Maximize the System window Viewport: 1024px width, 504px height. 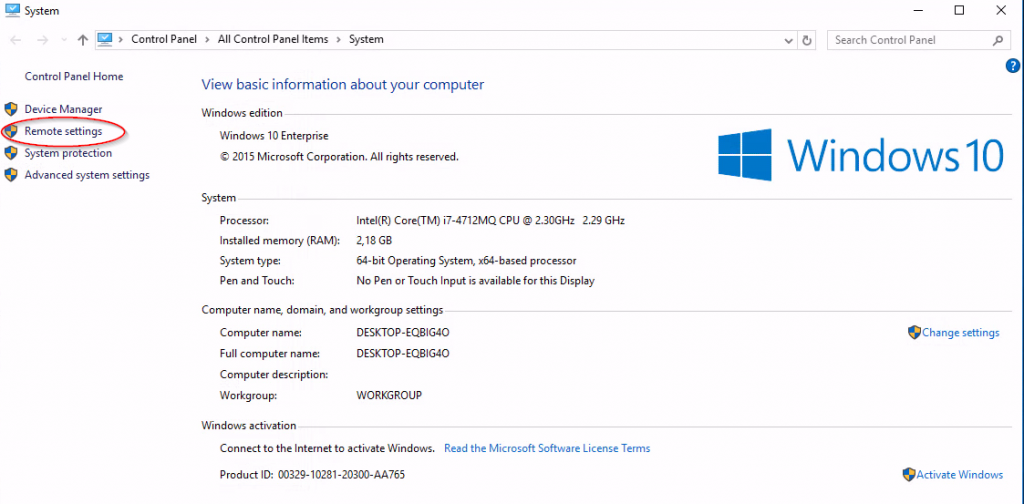pyautogui.click(x=959, y=10)
